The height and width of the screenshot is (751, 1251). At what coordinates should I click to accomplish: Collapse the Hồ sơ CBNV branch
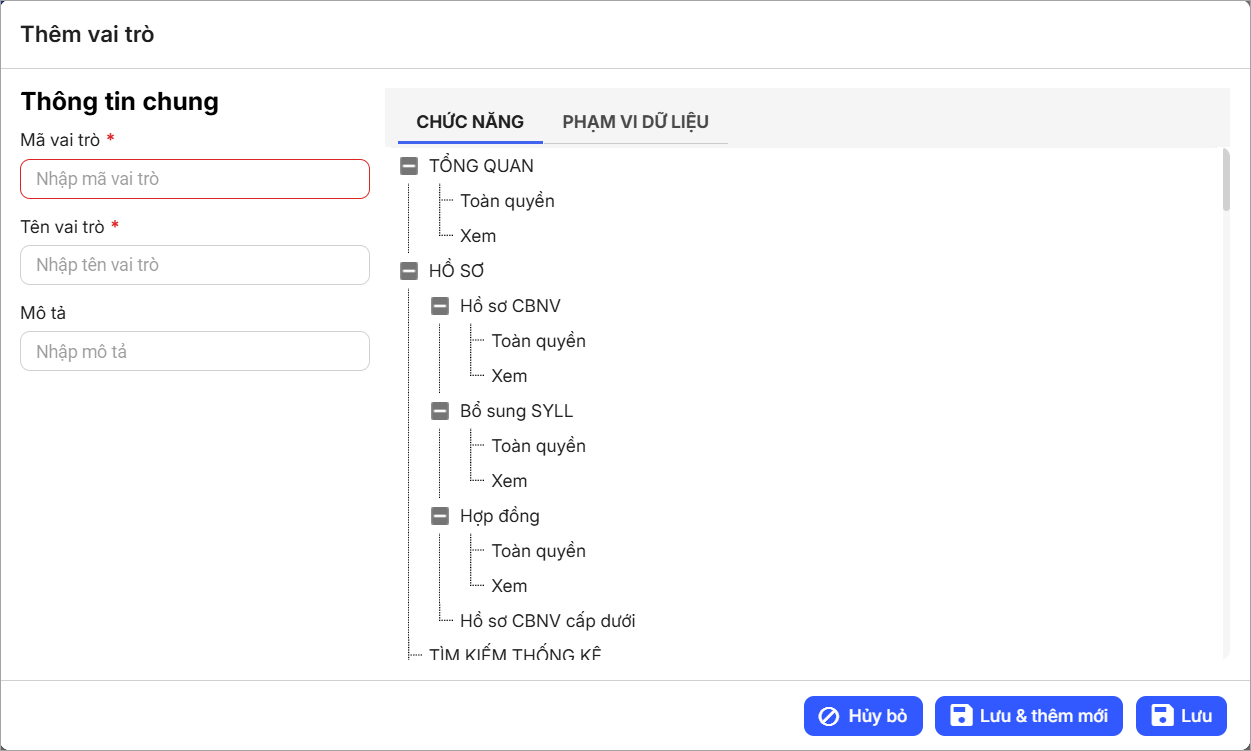coord(440,306)
